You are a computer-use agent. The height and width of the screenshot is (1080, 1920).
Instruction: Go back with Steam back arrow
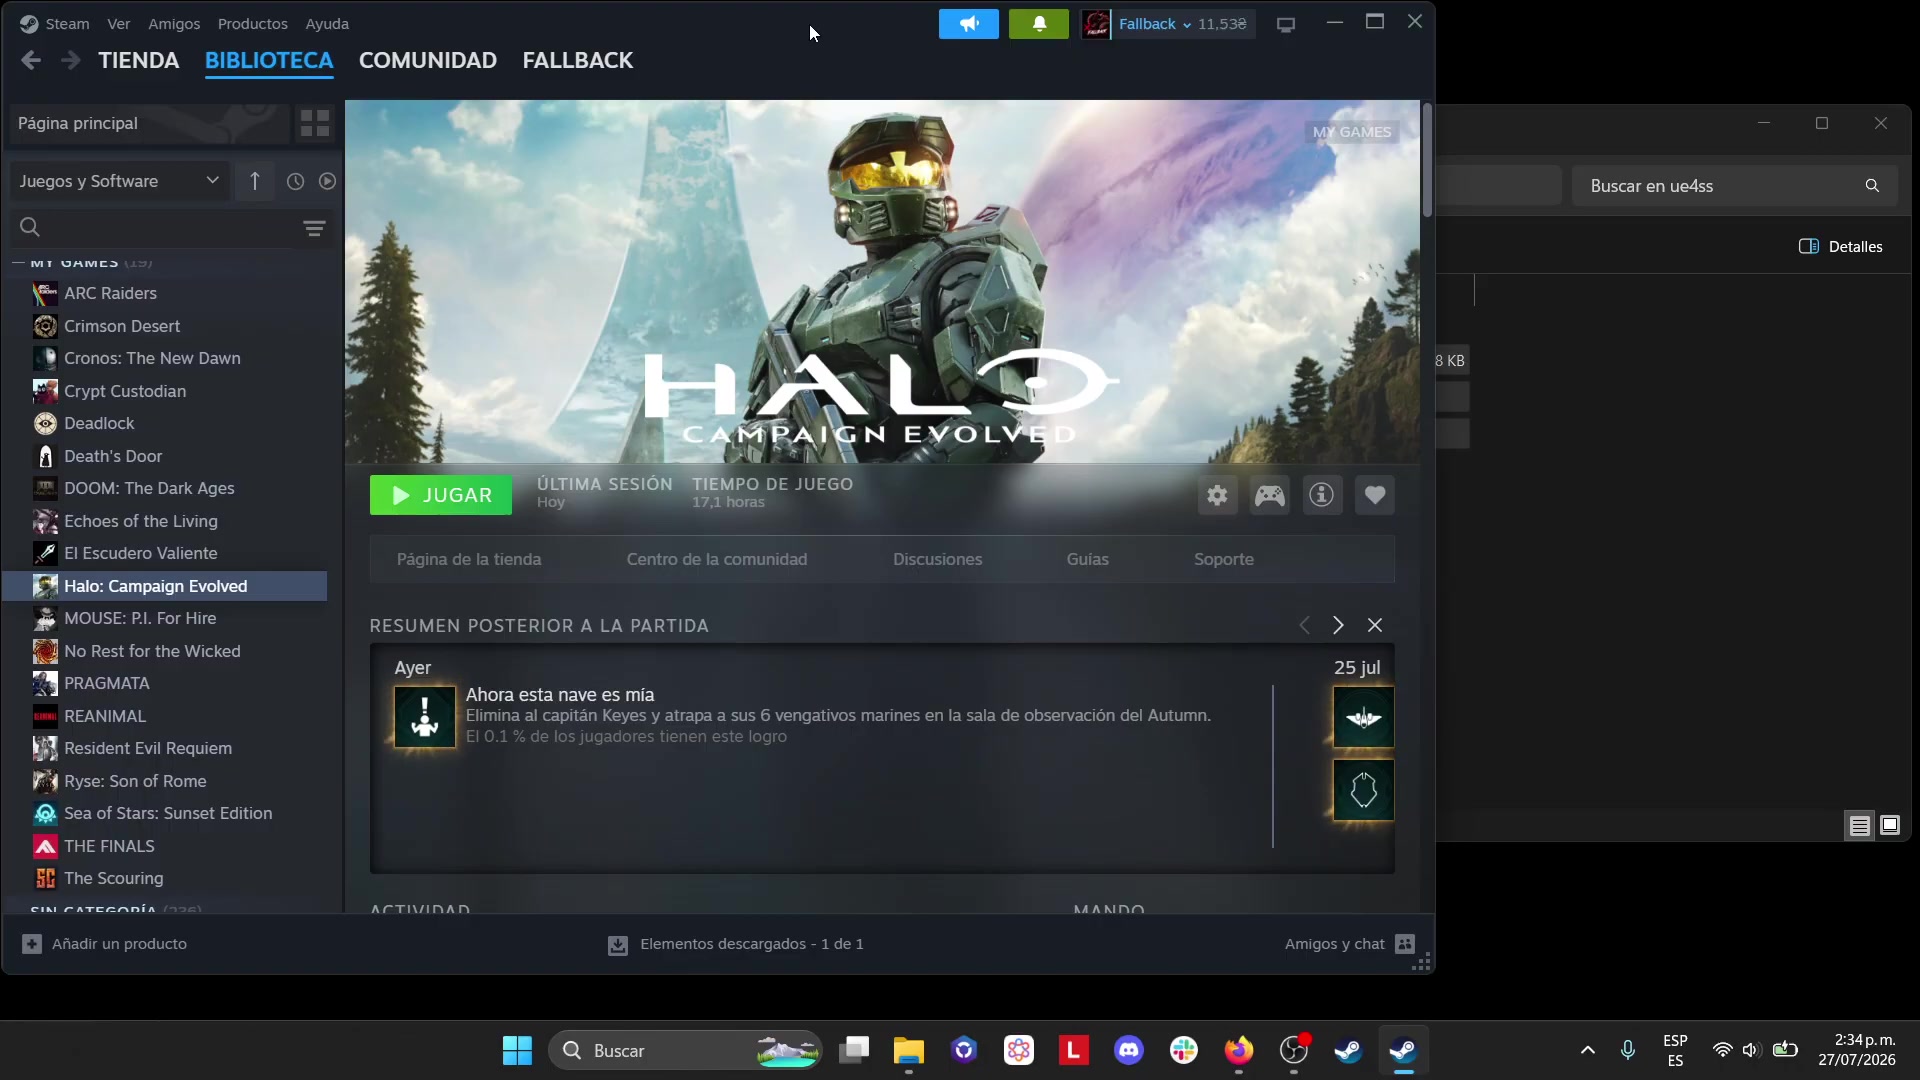point(31,61)
